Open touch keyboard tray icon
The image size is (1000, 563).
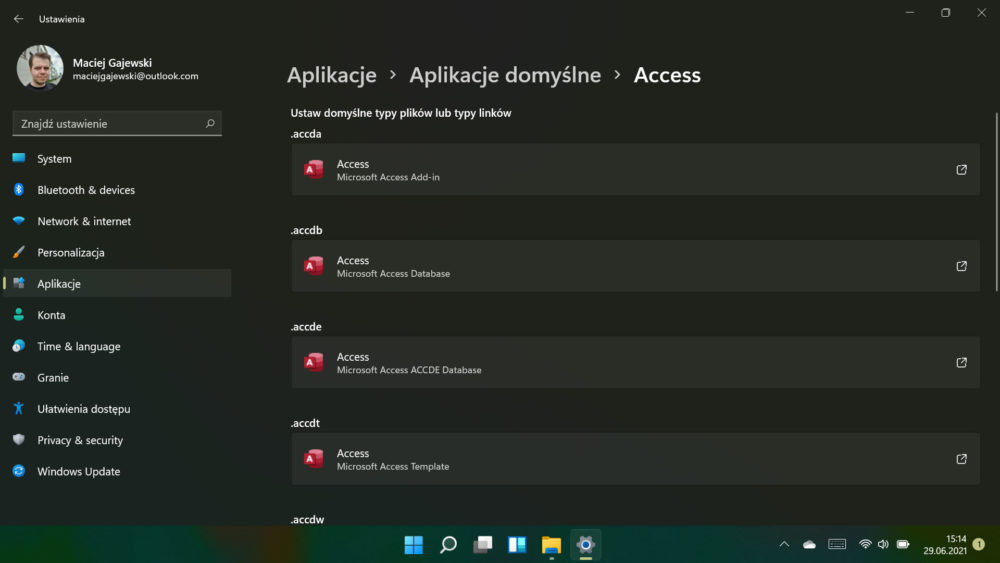tap(837, 545)
